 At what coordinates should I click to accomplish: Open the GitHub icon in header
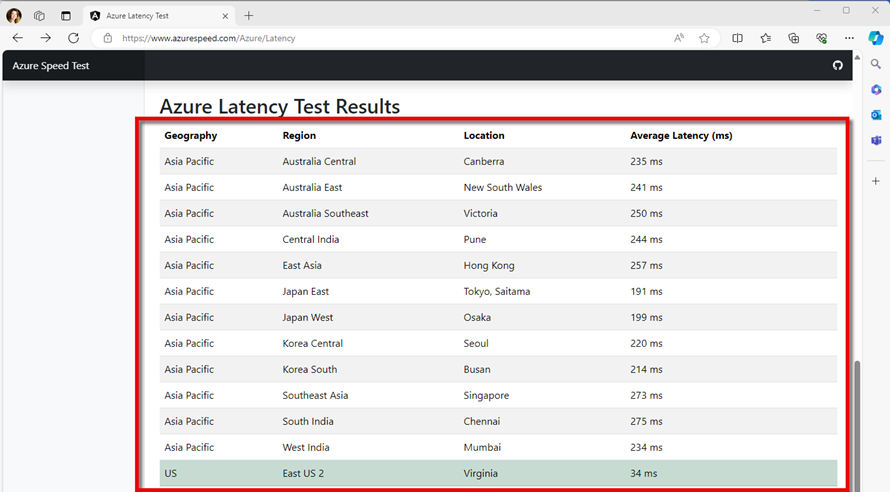pos(838,66)
